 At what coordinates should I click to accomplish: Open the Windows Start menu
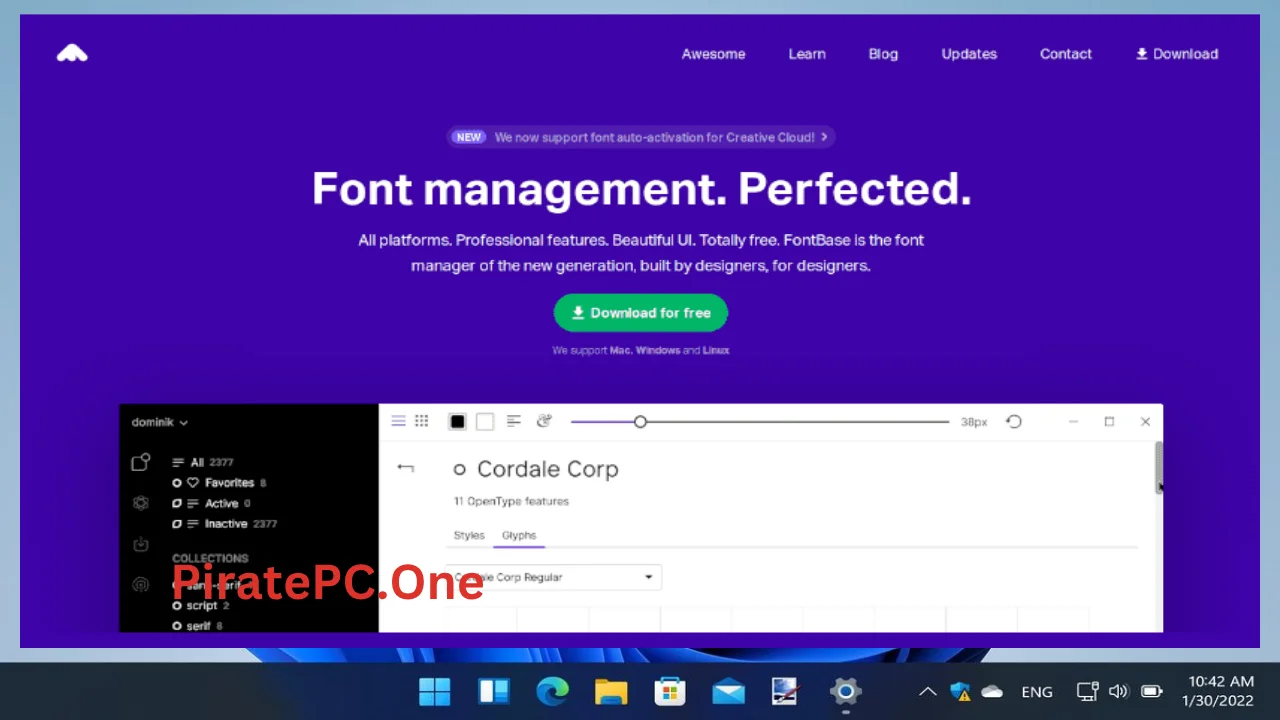point(434,691)
